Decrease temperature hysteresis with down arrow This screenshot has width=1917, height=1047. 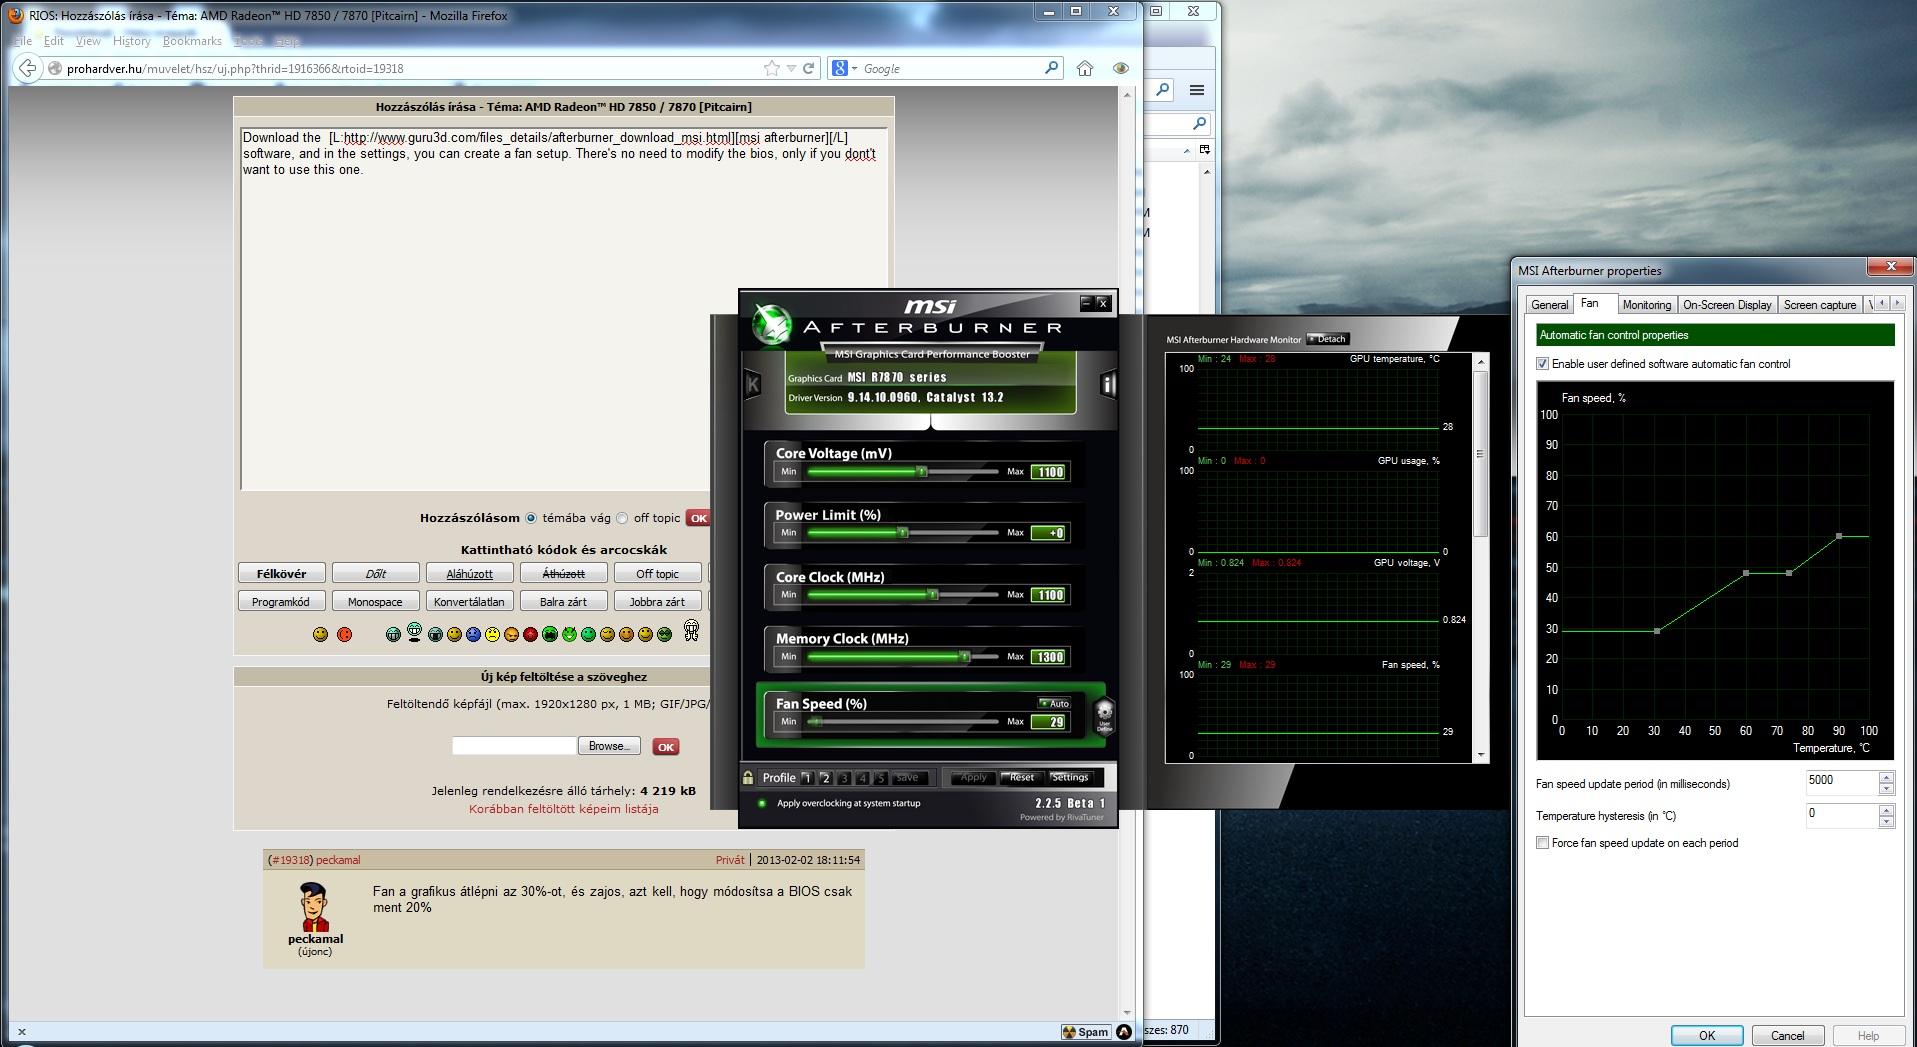(x=1886, y=822)
